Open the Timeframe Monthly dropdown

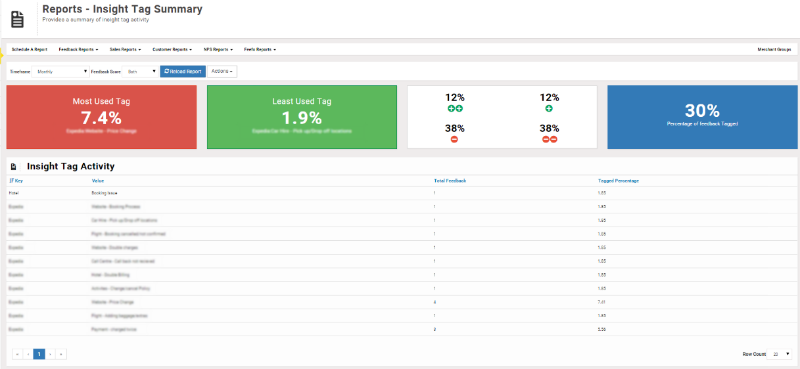pos(60,72)
